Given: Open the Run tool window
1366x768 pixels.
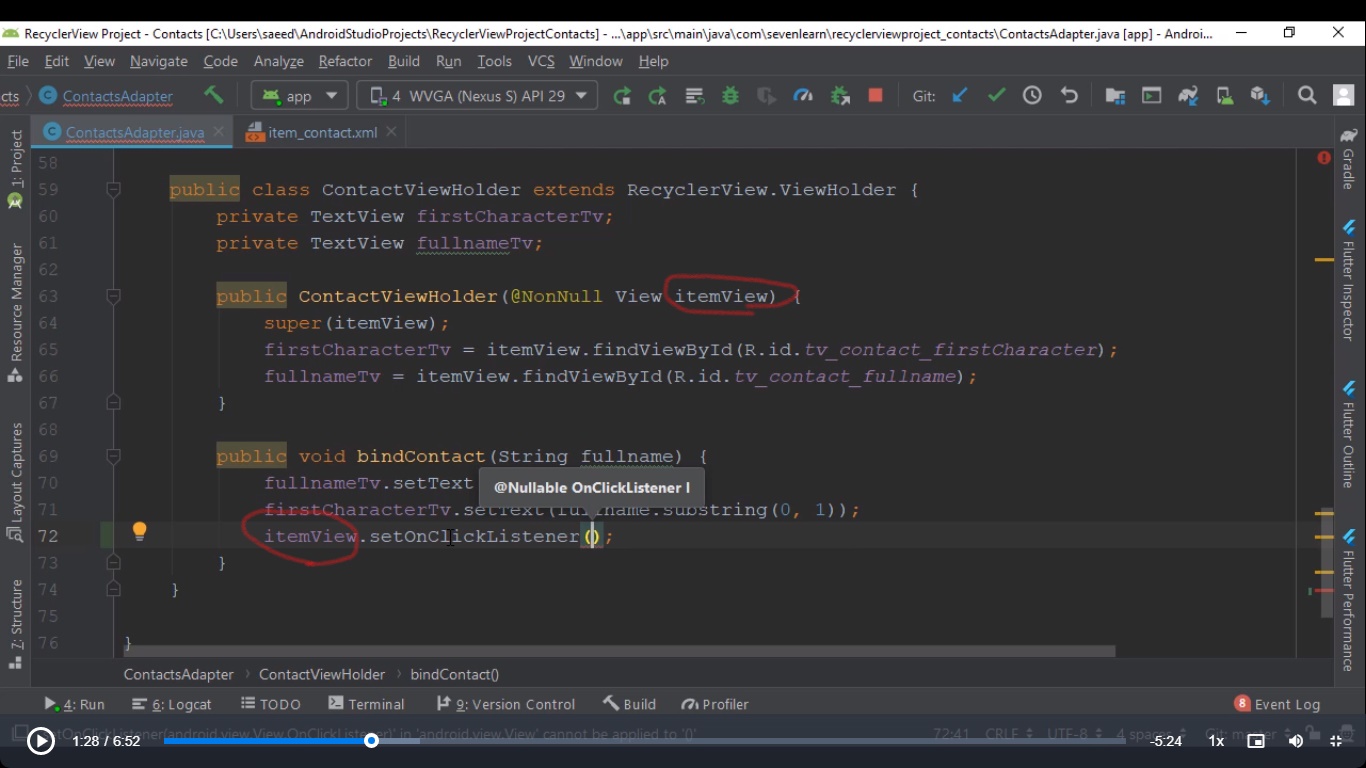Looking at the screenshot, I should (x=75, y=704).
